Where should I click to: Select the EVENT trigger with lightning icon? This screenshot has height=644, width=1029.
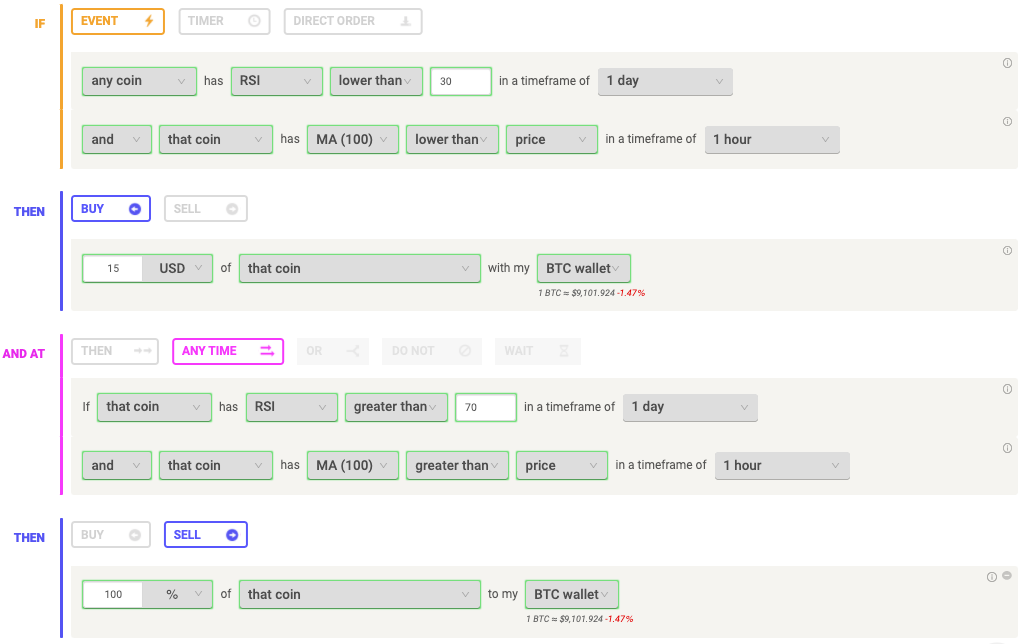pos(117,21)
